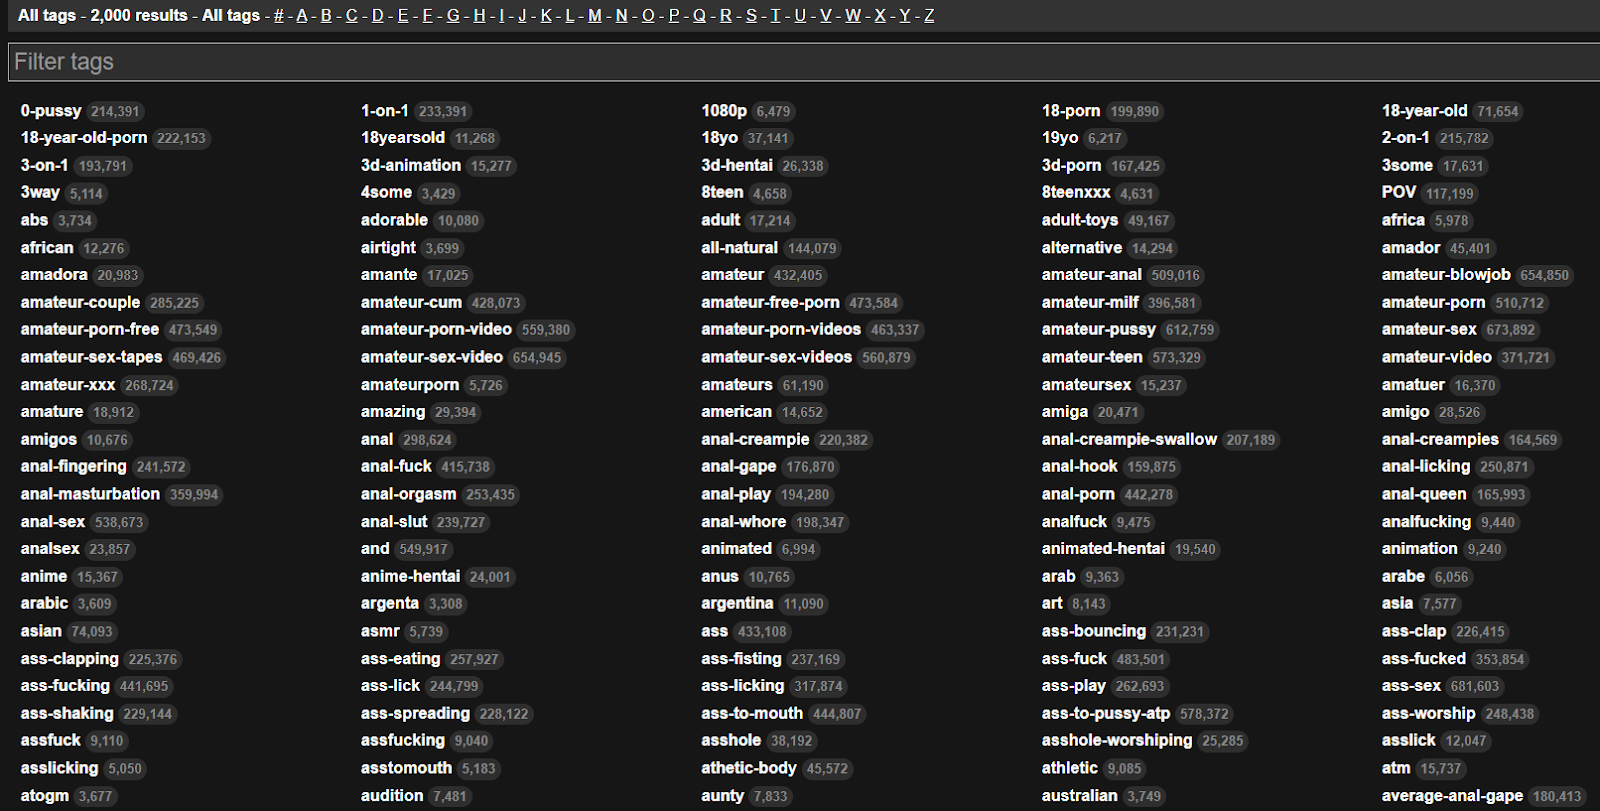Jump to tags starting with R
Viewport: 1600px width, 811px height.
(726, 16)
